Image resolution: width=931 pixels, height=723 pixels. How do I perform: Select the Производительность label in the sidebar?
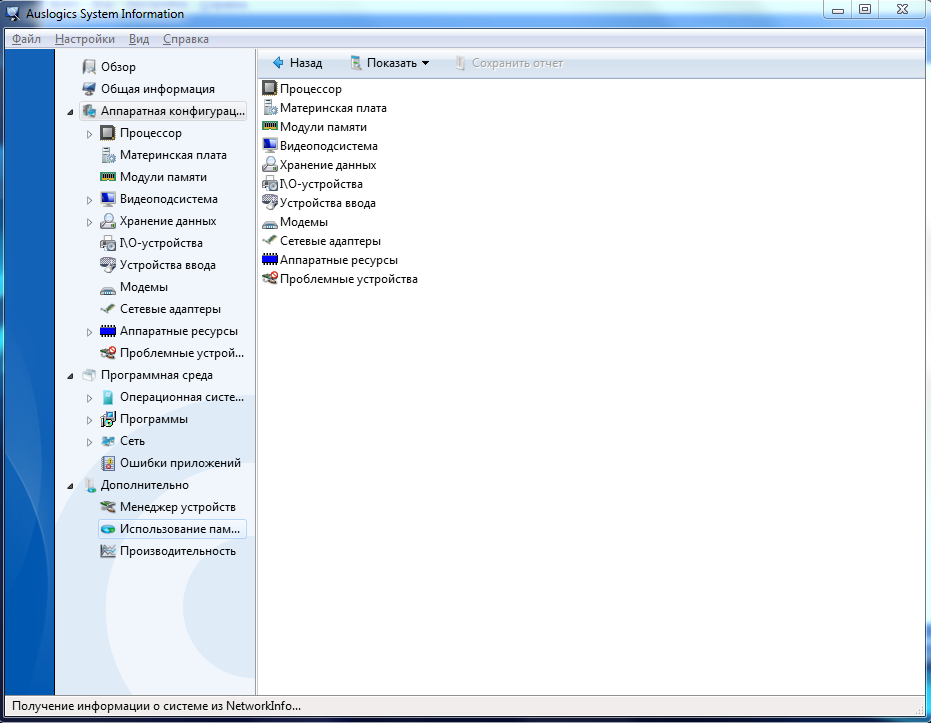[x=178, y=551]
